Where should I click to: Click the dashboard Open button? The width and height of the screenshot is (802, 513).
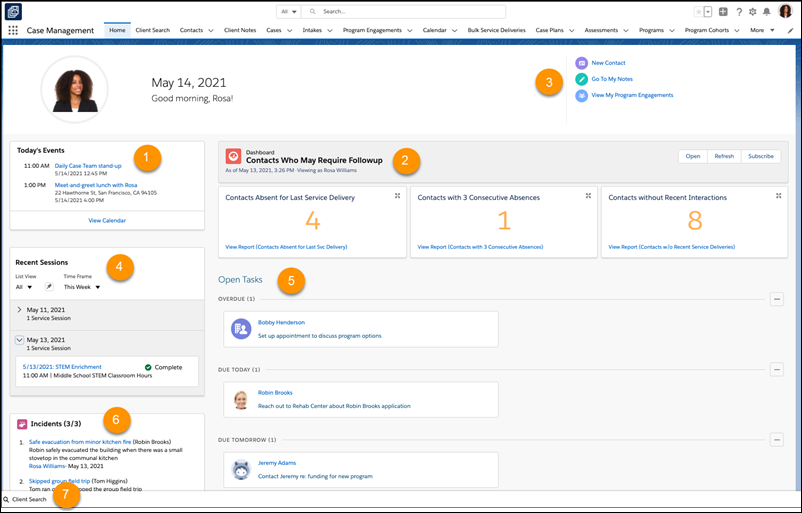(x=693, y=156)
